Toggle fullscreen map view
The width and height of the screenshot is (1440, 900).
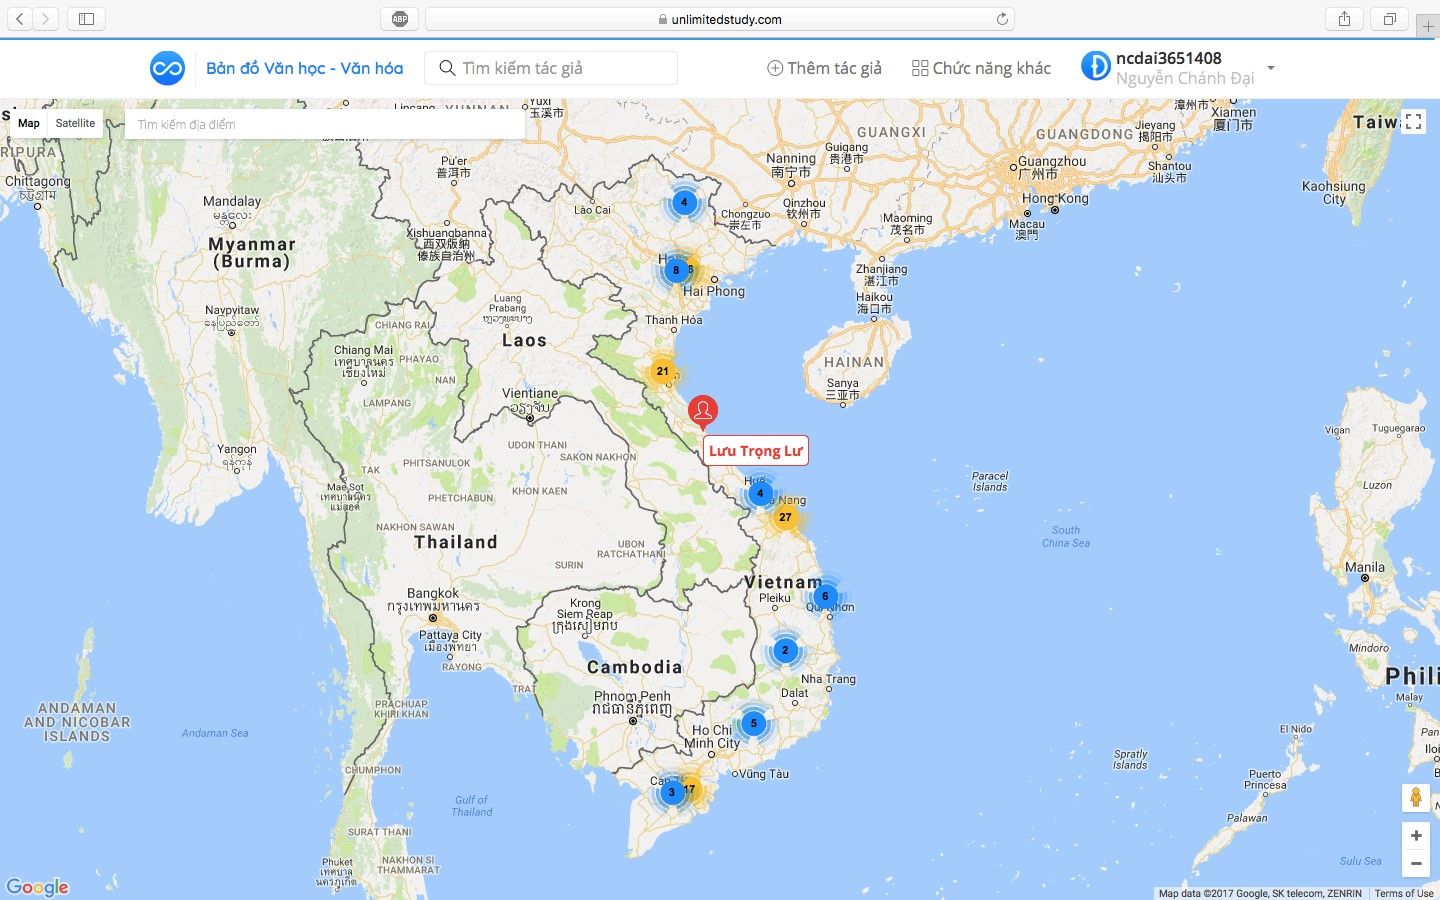point(1413,122)
